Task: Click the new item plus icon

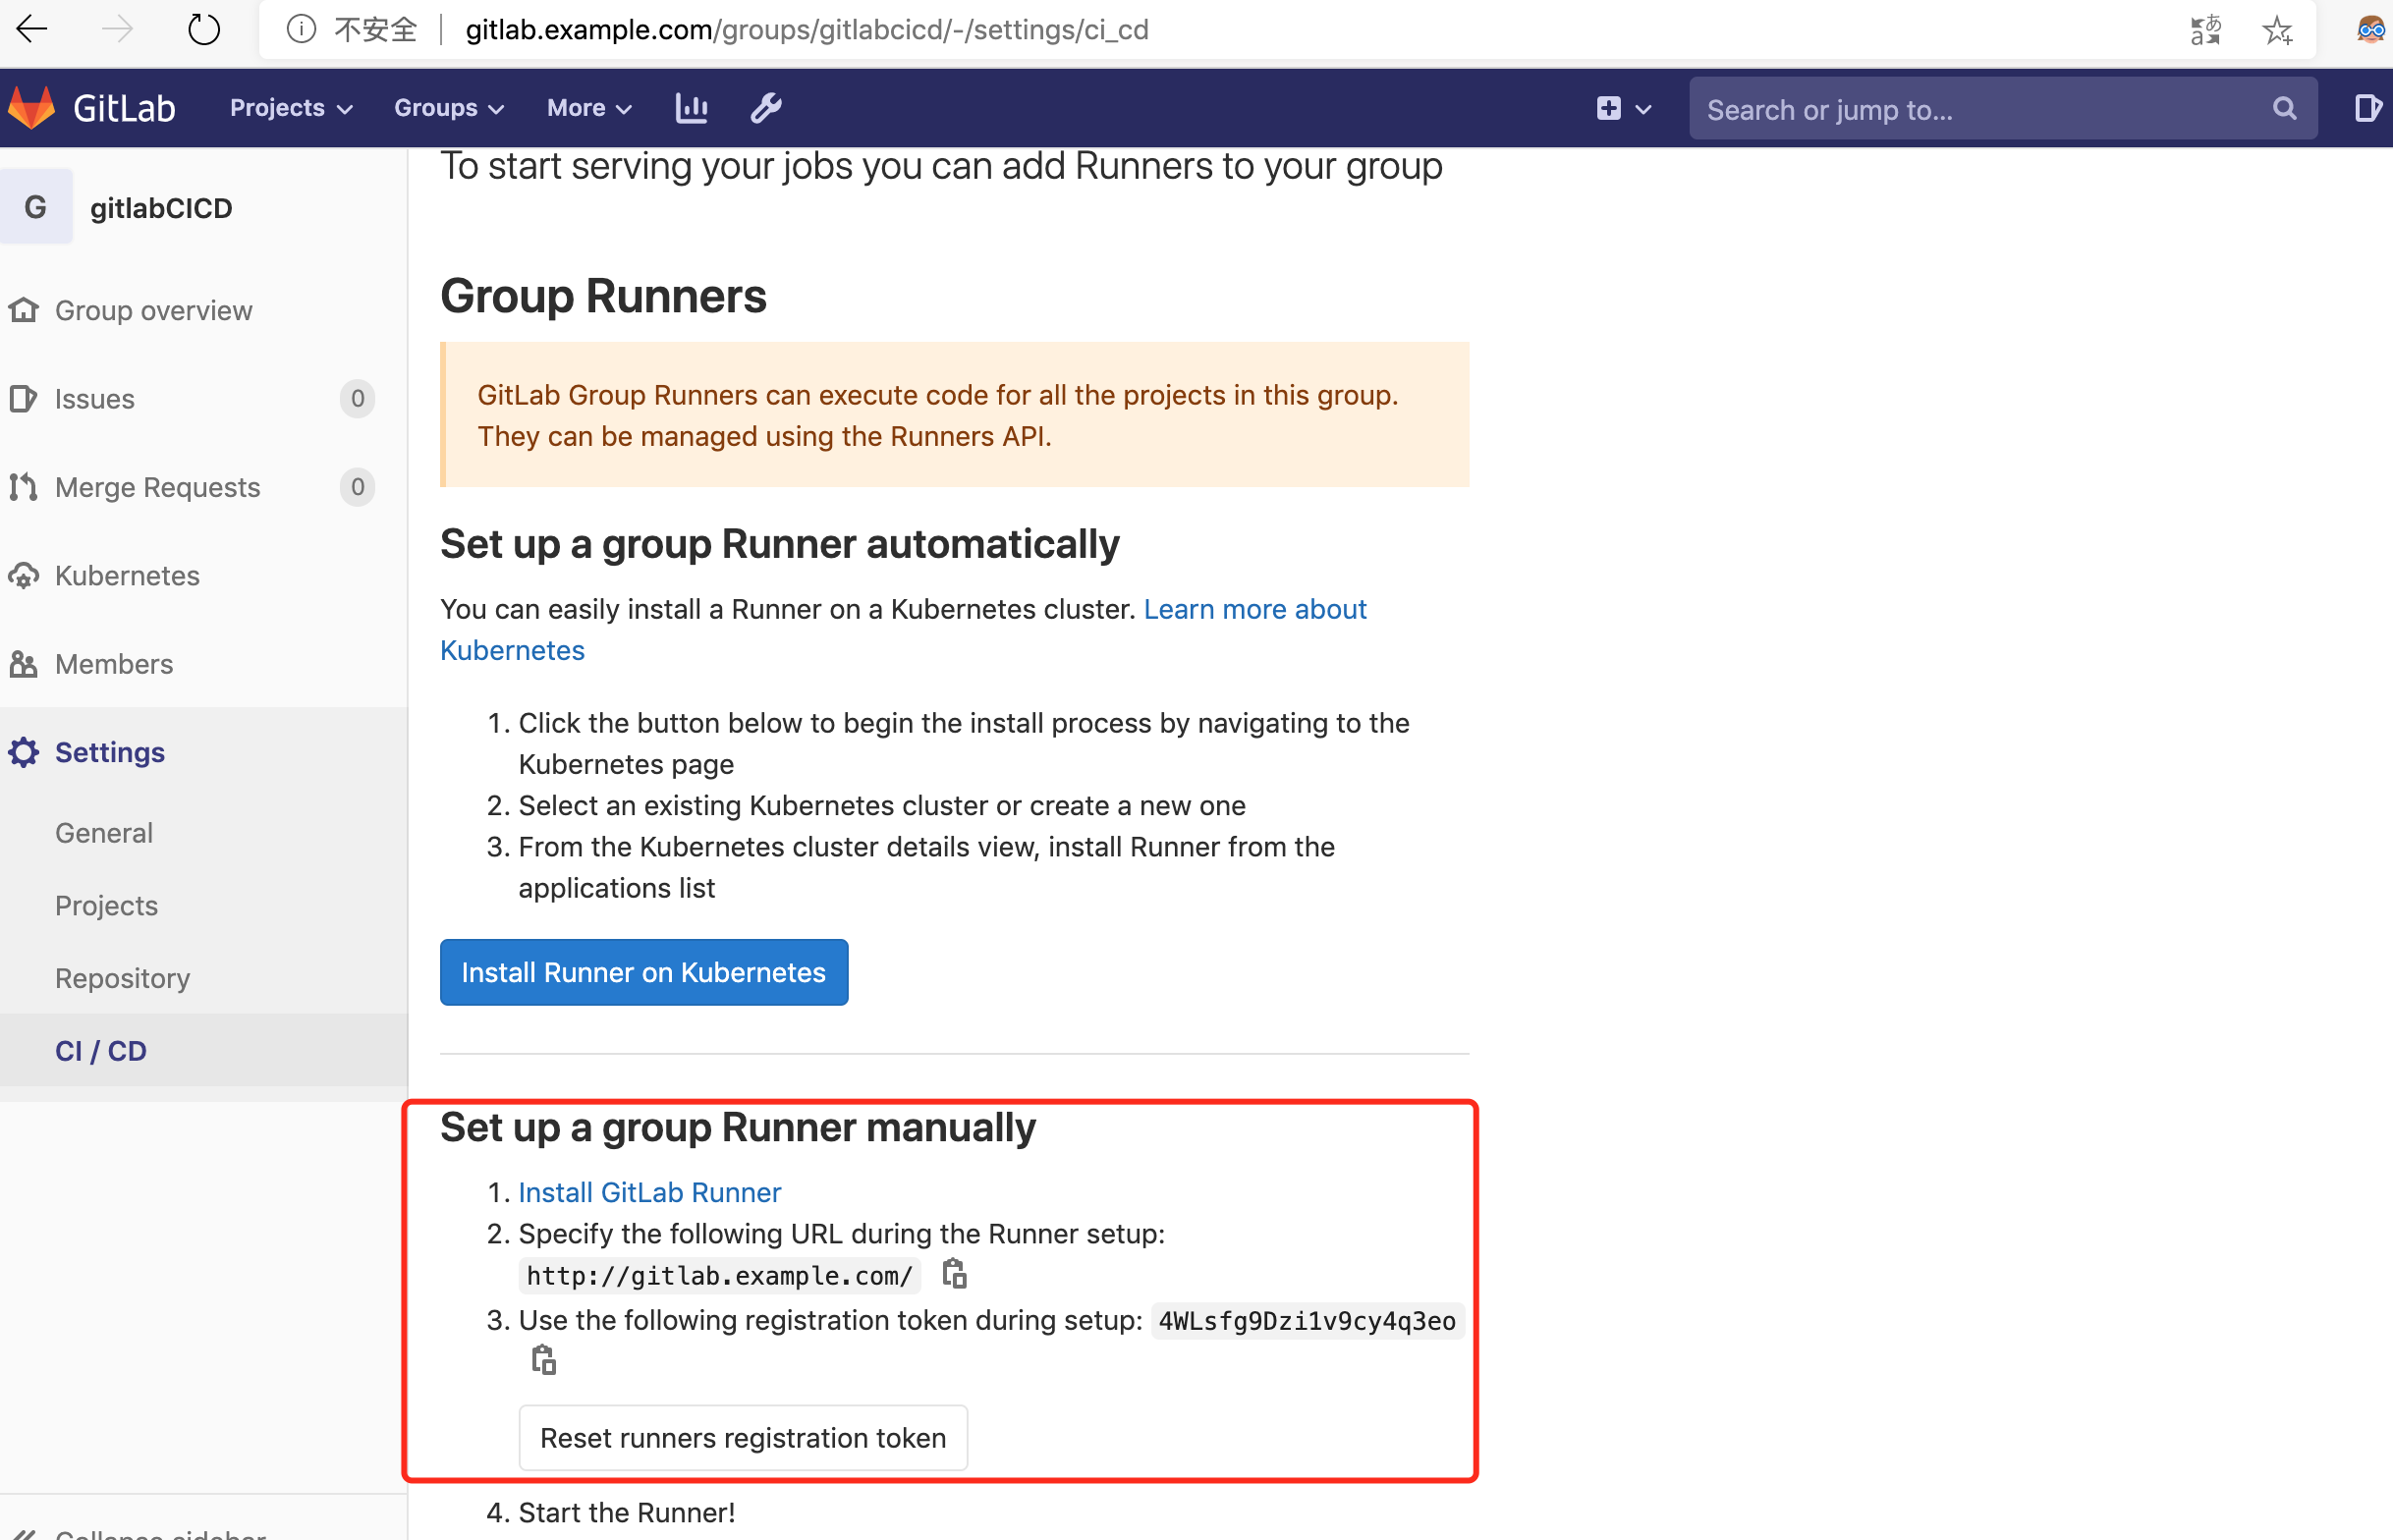Action: click(1608, 108)
